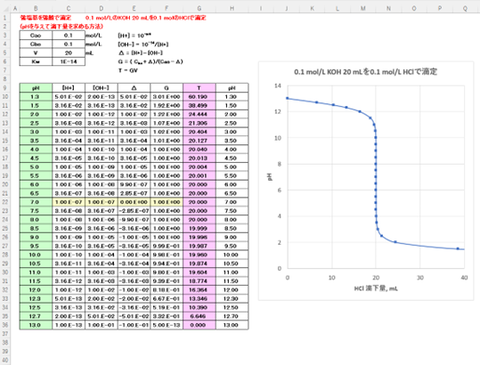This screenshot has width=480, height=365.
Task: Select the G value 3.01E+00
Action: click(166, 97)
